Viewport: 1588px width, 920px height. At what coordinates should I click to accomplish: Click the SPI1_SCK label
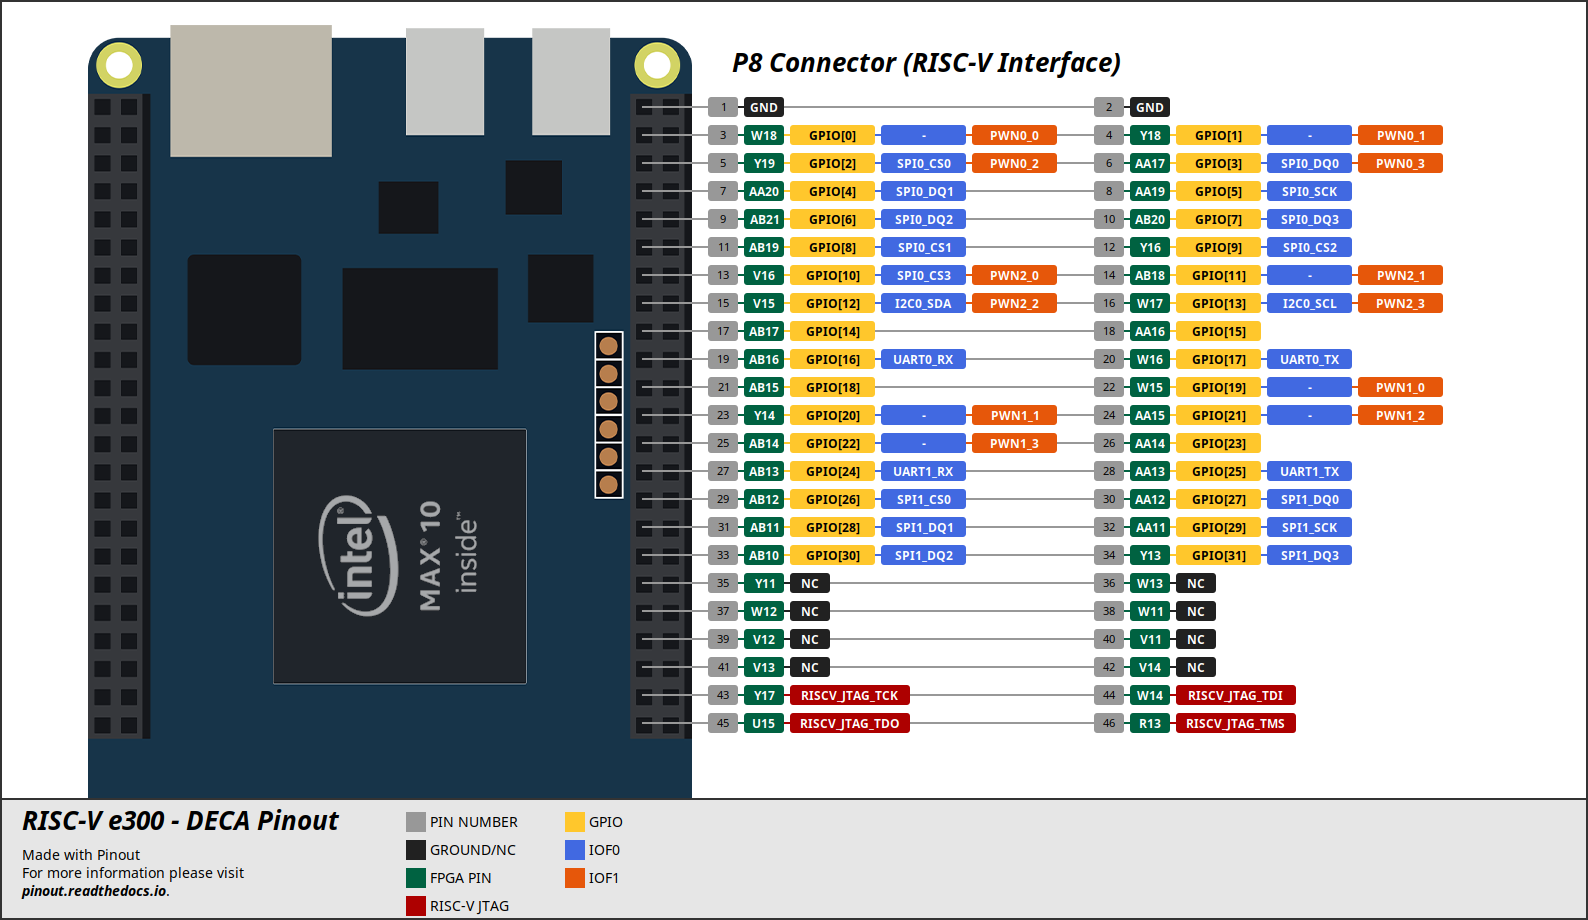1309,527
